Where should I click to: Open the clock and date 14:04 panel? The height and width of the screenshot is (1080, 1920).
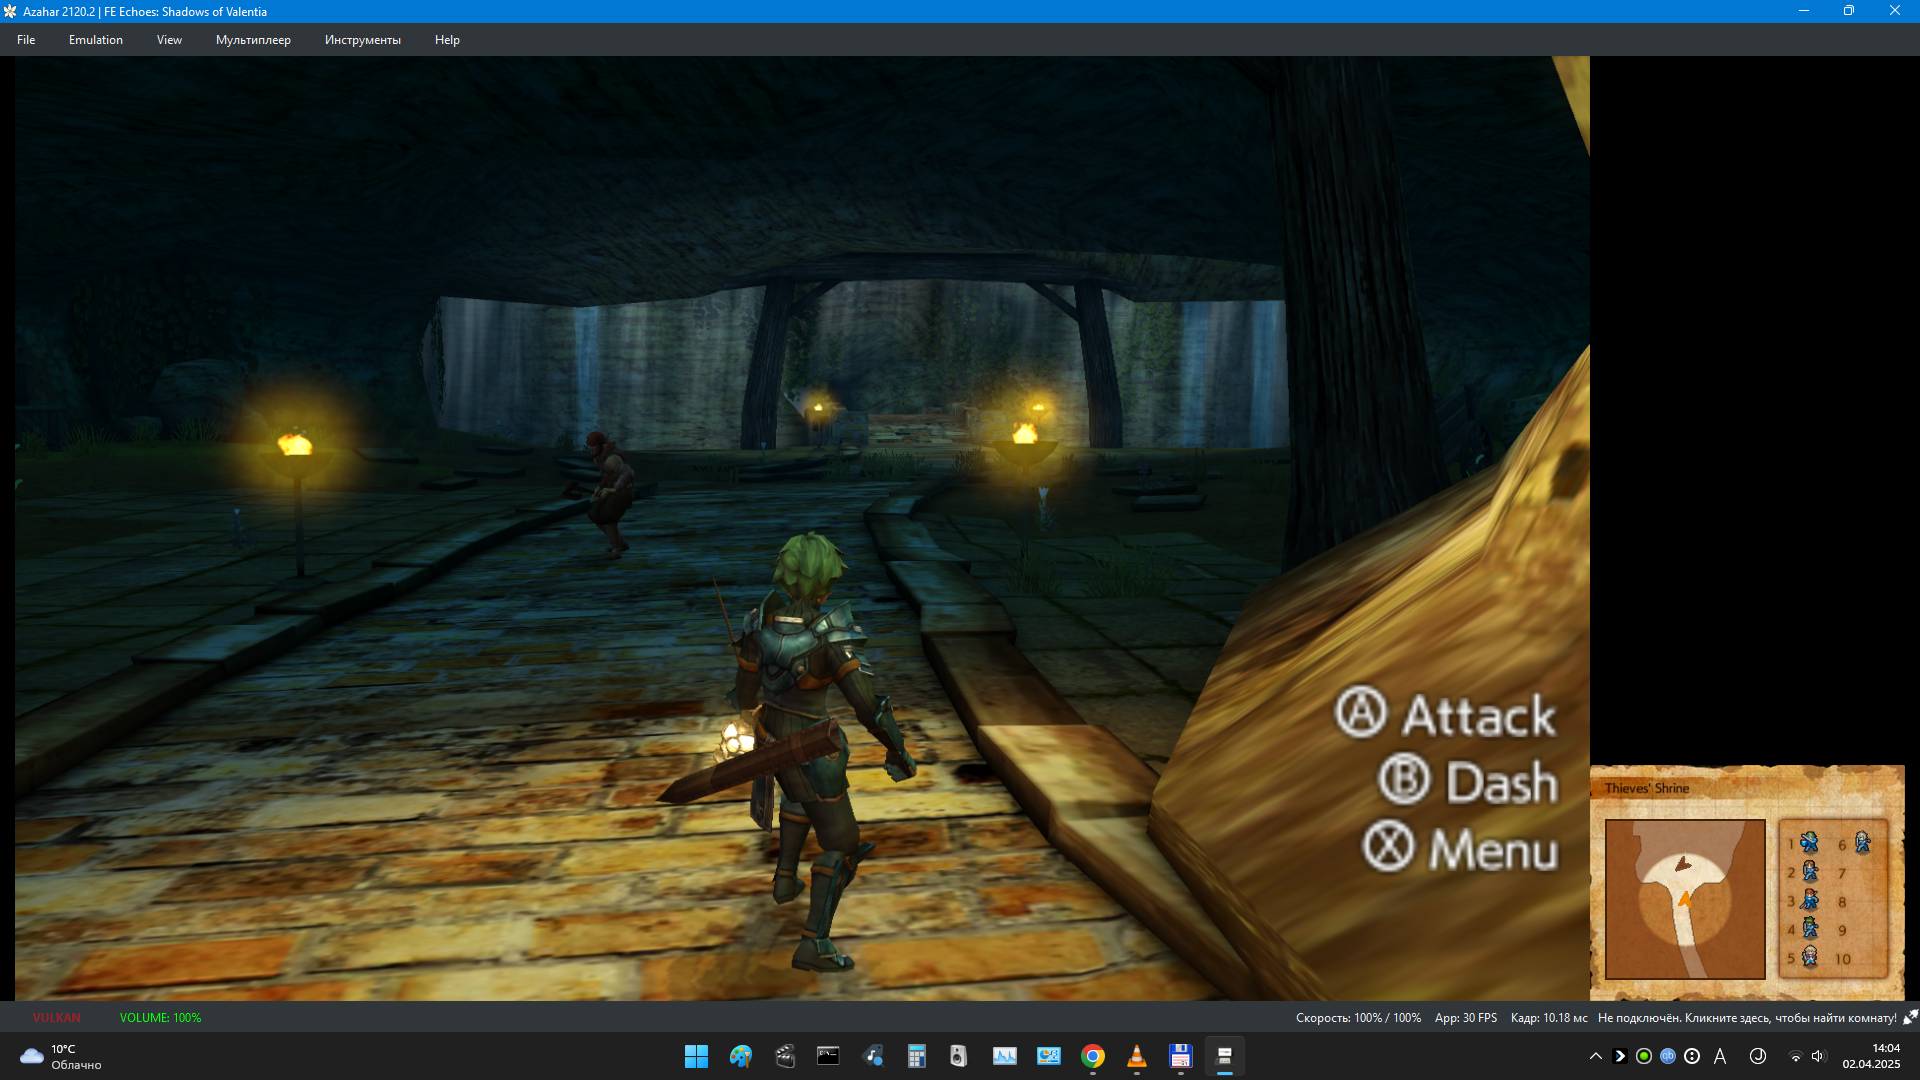click(1871, 1056)
